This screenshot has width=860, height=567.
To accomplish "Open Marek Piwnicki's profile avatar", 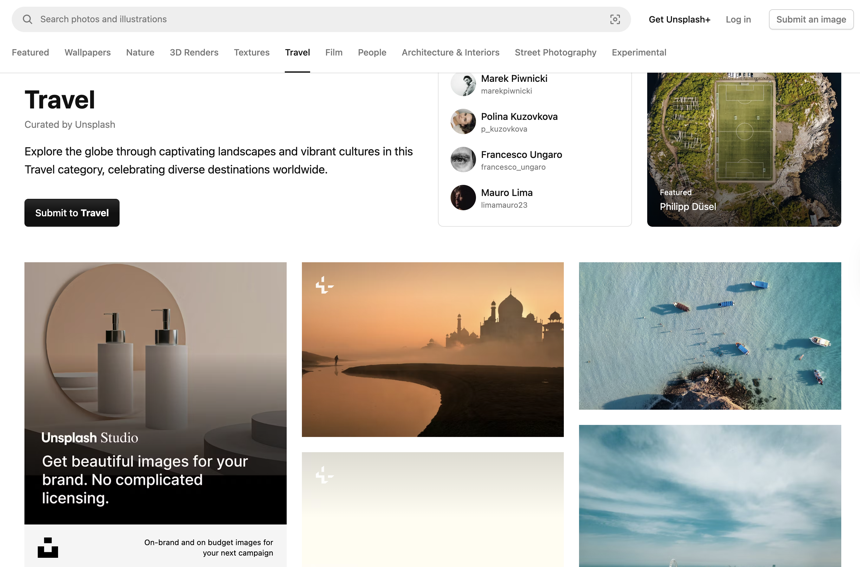I will (463, 84).
